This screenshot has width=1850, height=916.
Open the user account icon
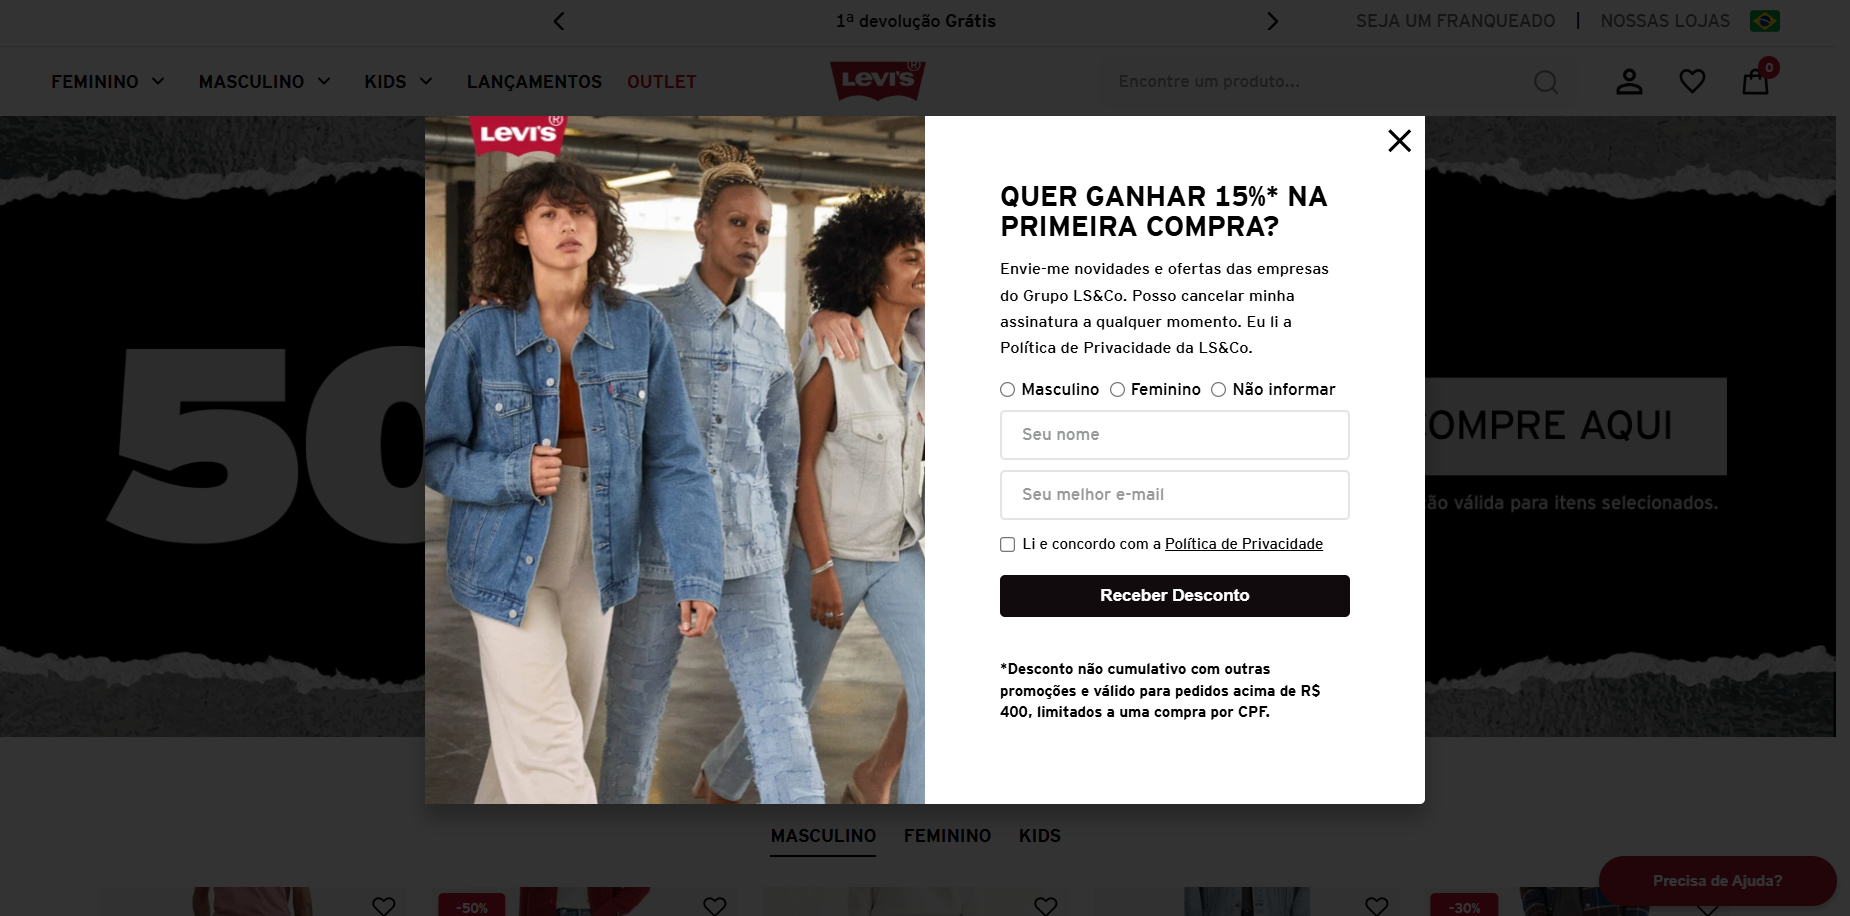(x=1629, y=82)
